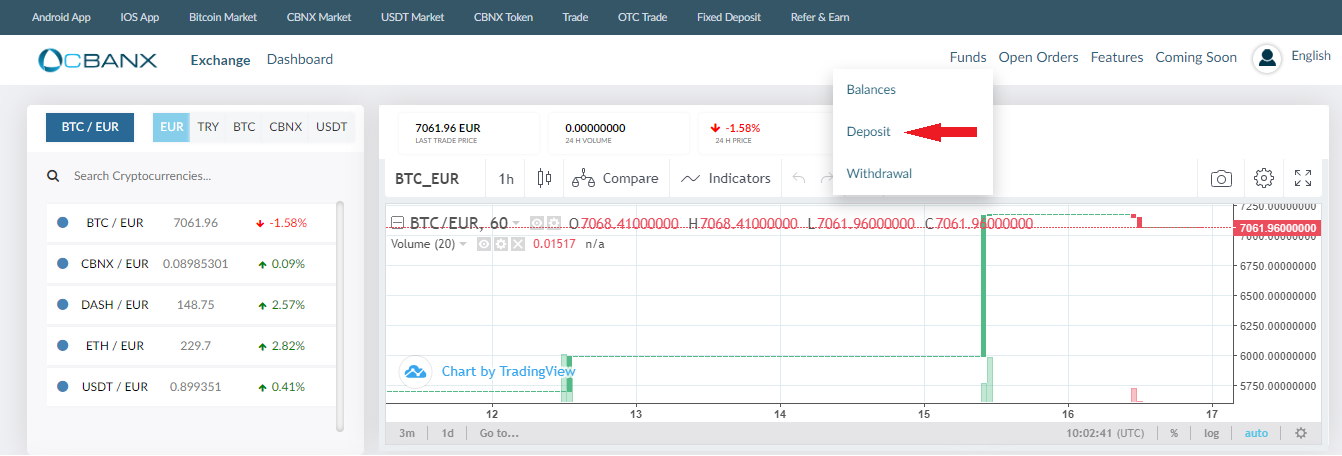Click the red down arrow in 24H price box
This screenshot has height=456, width=1342.
715,128
